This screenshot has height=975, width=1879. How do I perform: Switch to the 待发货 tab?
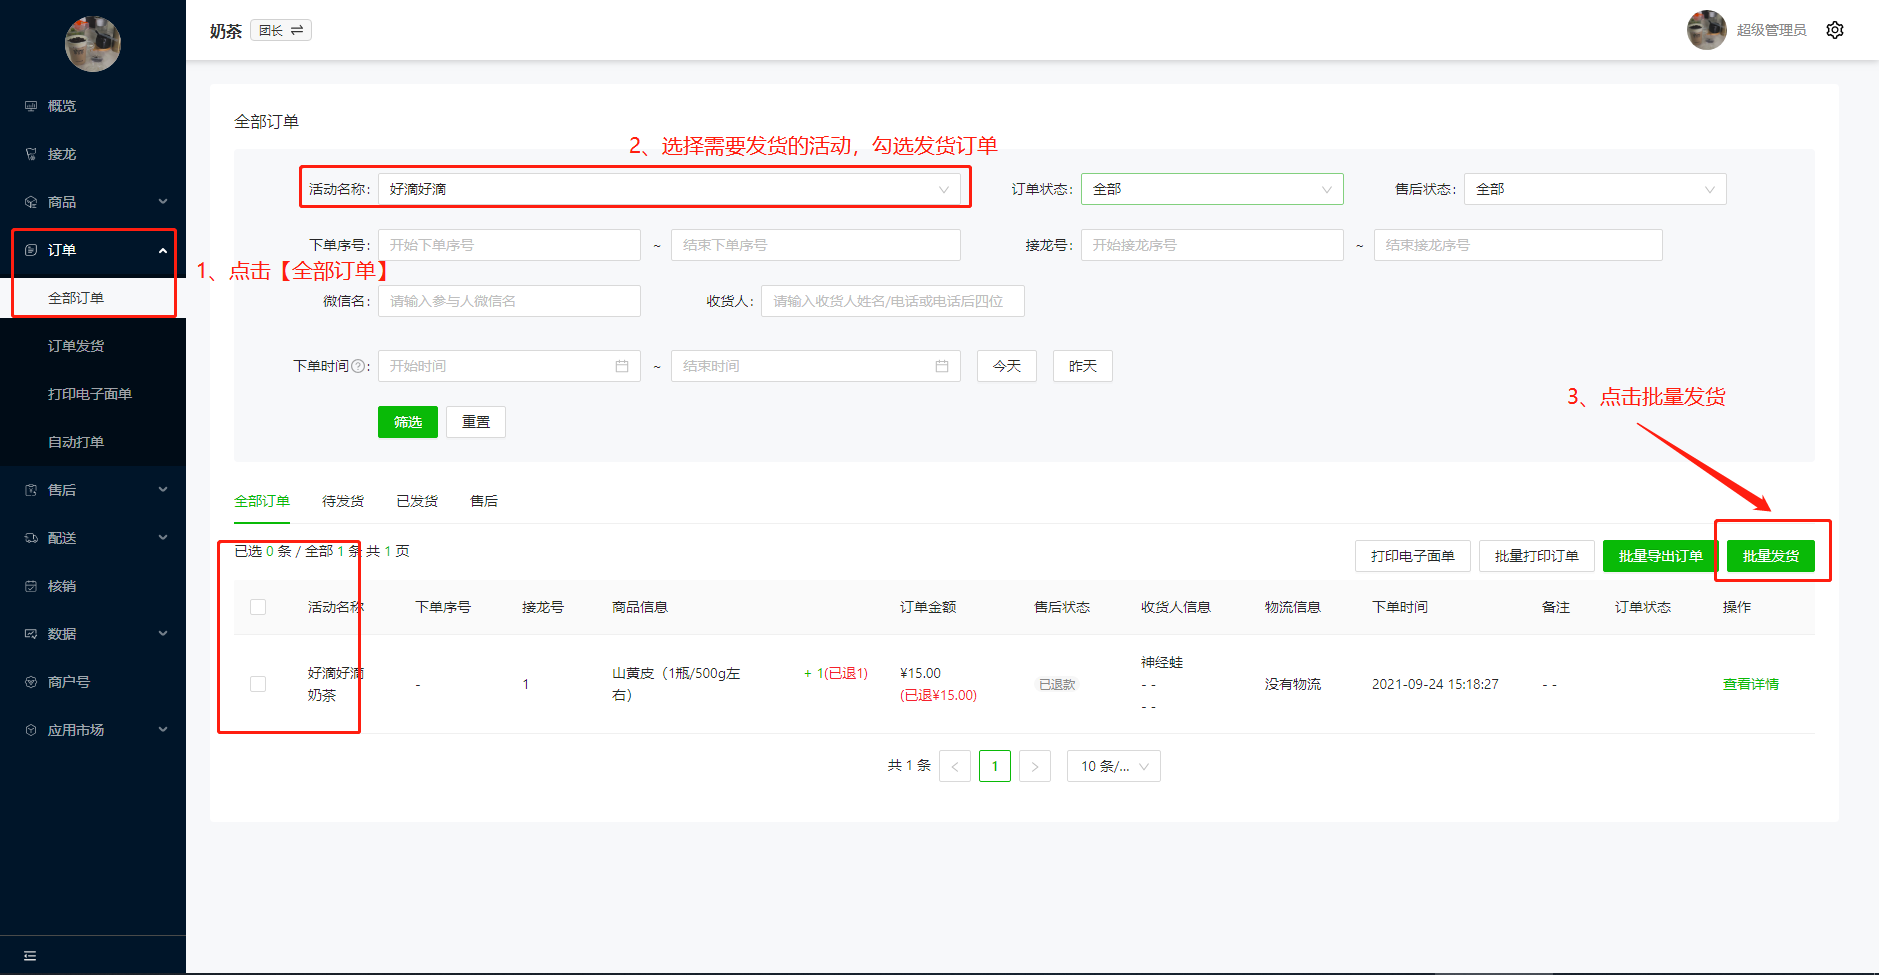tap(343, 501)
